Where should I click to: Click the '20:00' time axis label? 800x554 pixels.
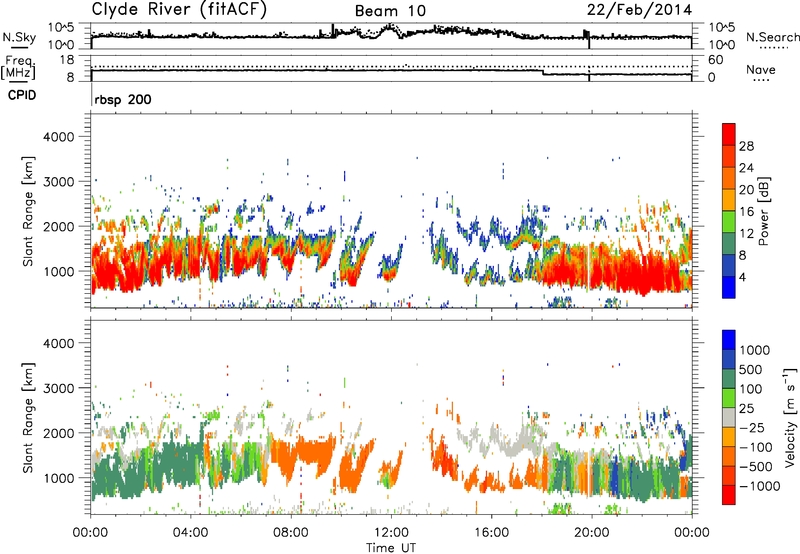pyautogui.click(x=591, y=533)
